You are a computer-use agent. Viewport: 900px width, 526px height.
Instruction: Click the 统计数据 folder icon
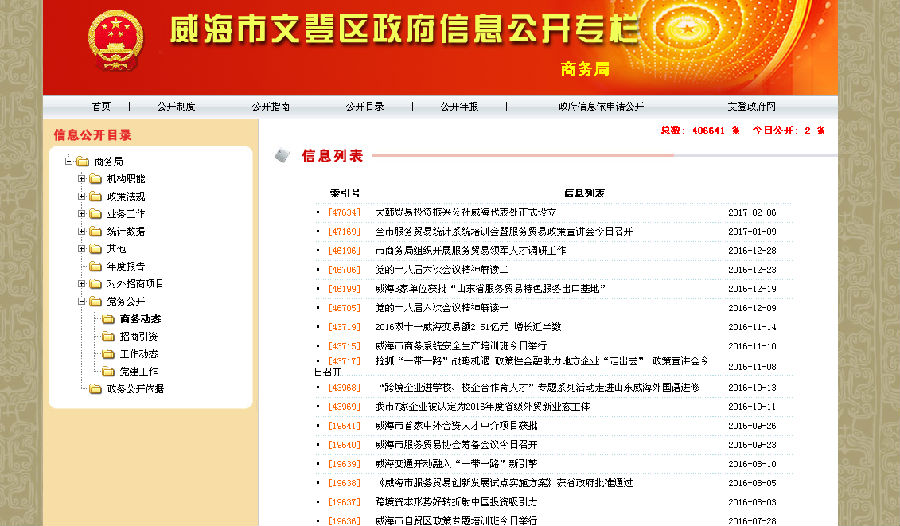[96, 231]
